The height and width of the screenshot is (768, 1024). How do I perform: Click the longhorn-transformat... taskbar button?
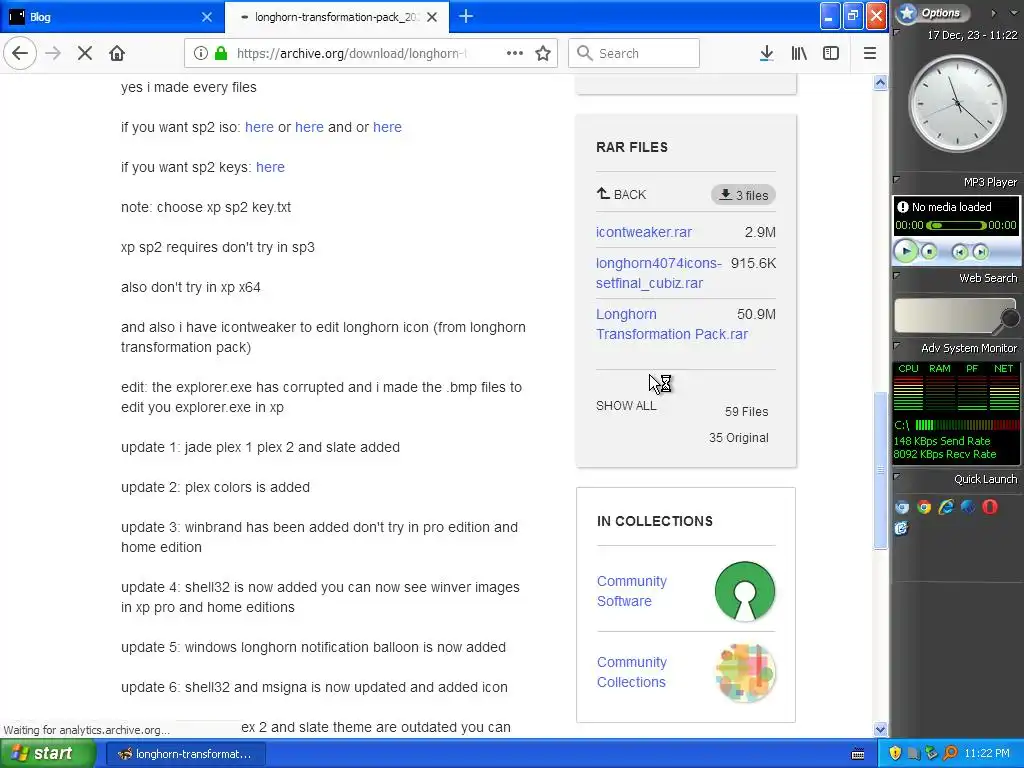(x=185, y=754)
